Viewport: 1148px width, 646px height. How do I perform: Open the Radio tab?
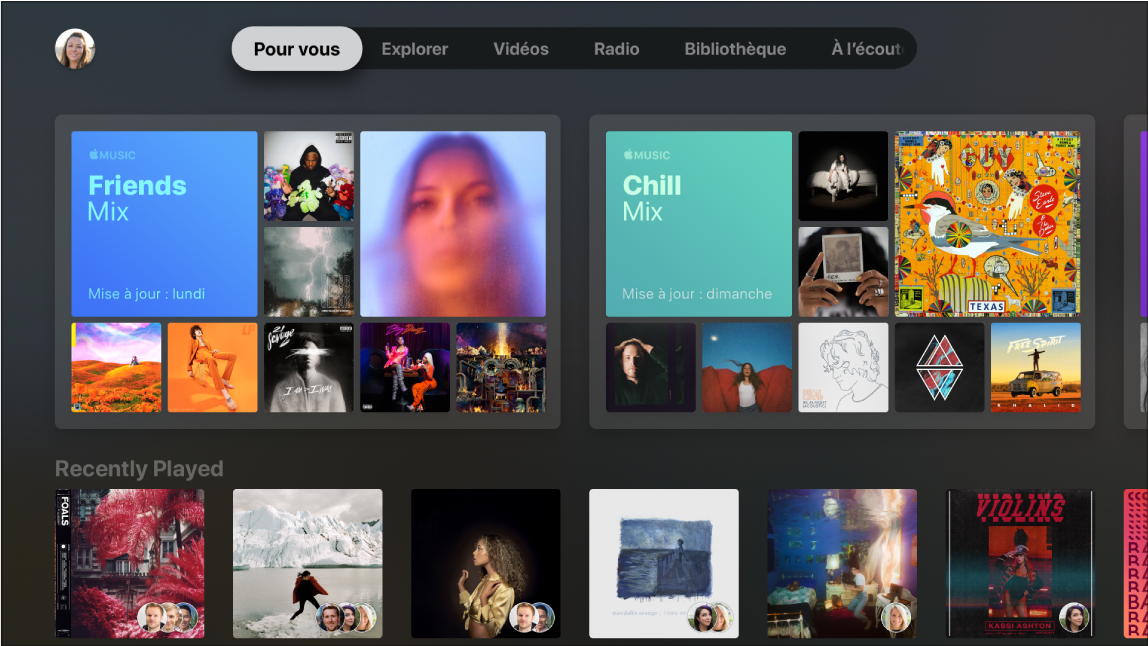616,48
